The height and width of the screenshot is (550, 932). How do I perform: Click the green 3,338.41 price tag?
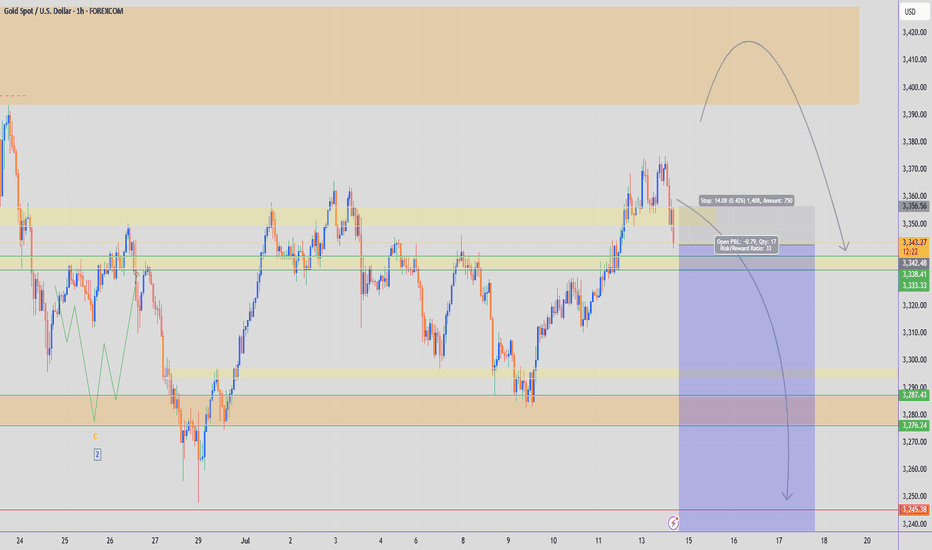915,274
